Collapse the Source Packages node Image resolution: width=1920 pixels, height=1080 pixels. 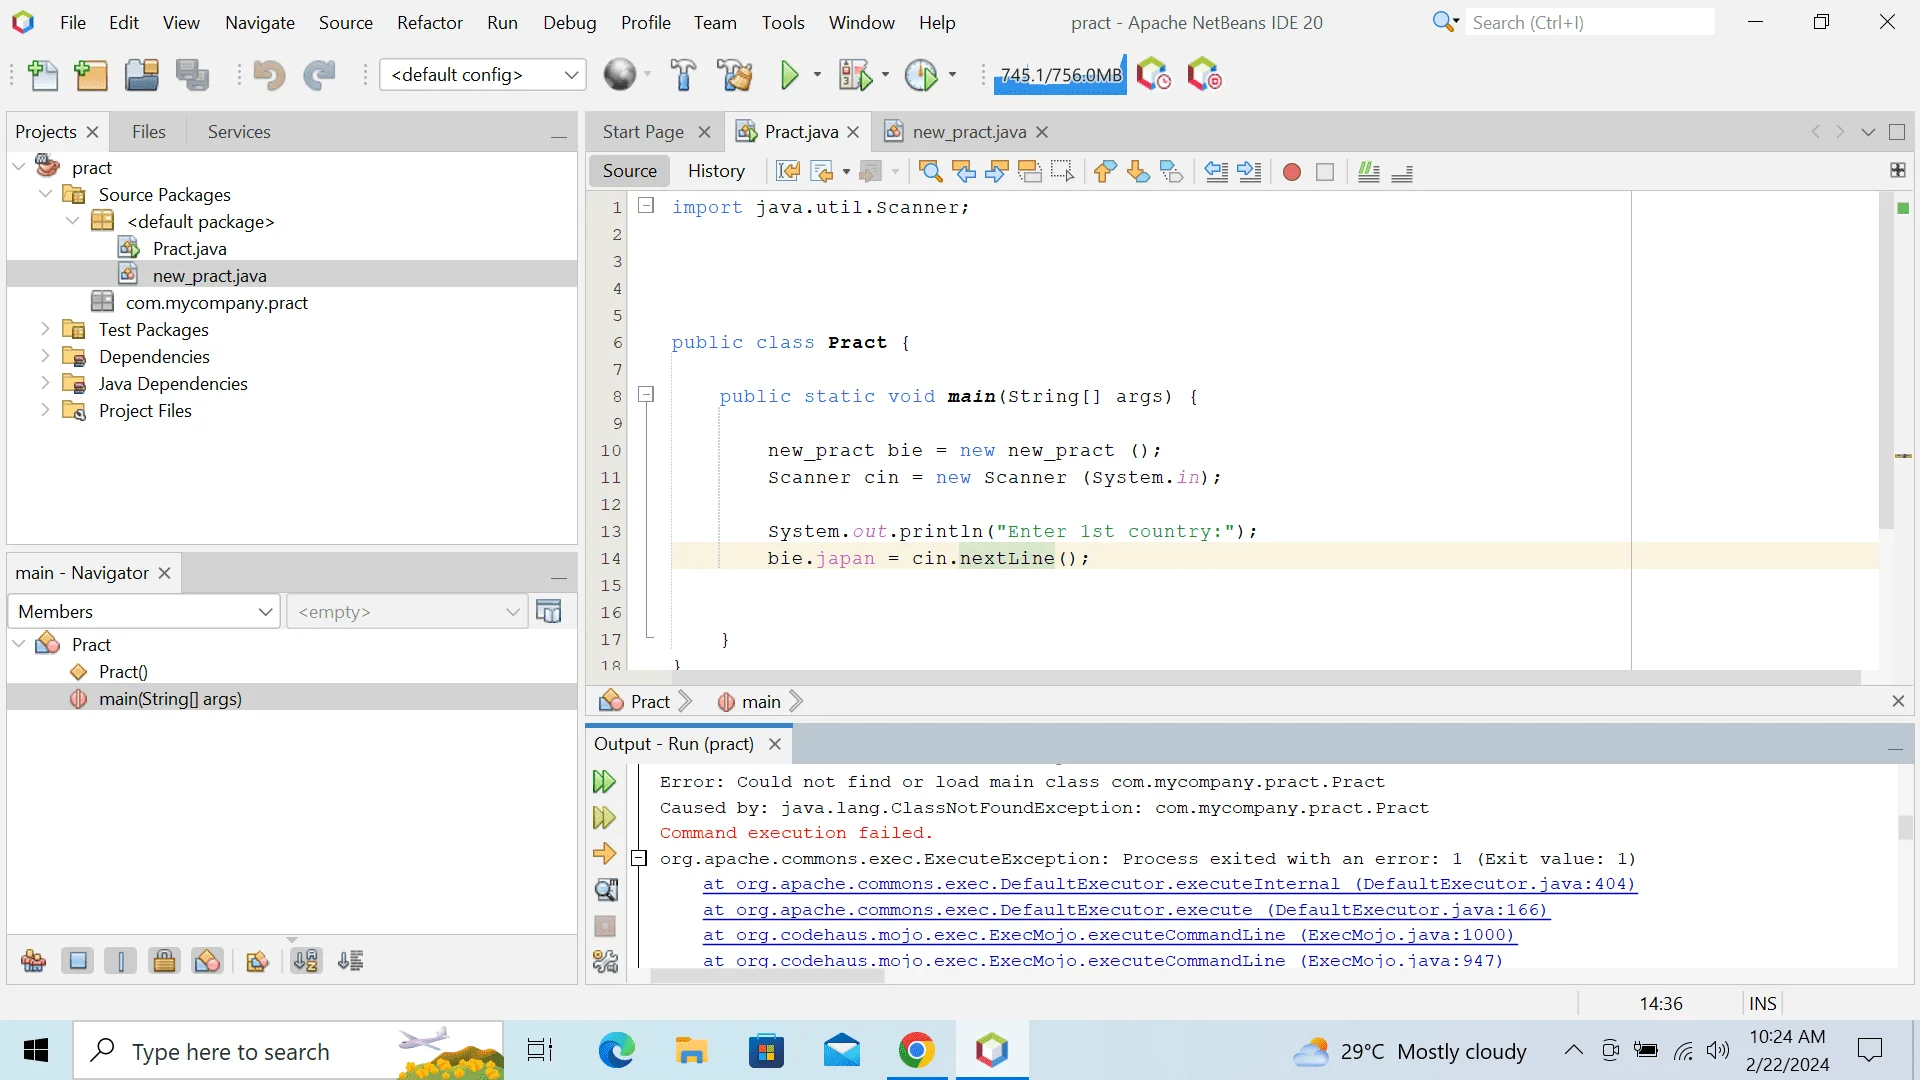pos(45,194)
